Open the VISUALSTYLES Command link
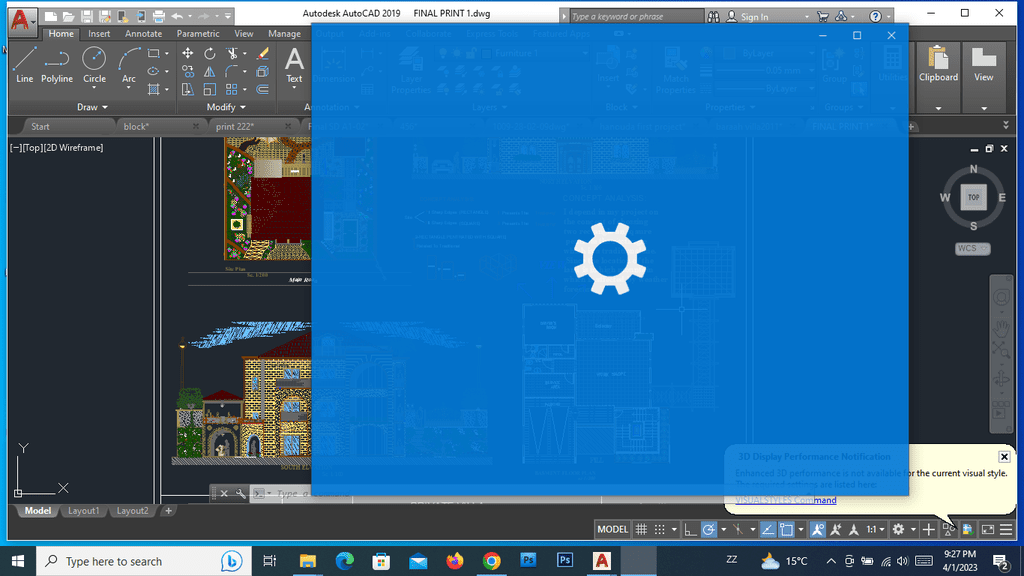This screenshot has height=576, width=1024. coord(786,500)
